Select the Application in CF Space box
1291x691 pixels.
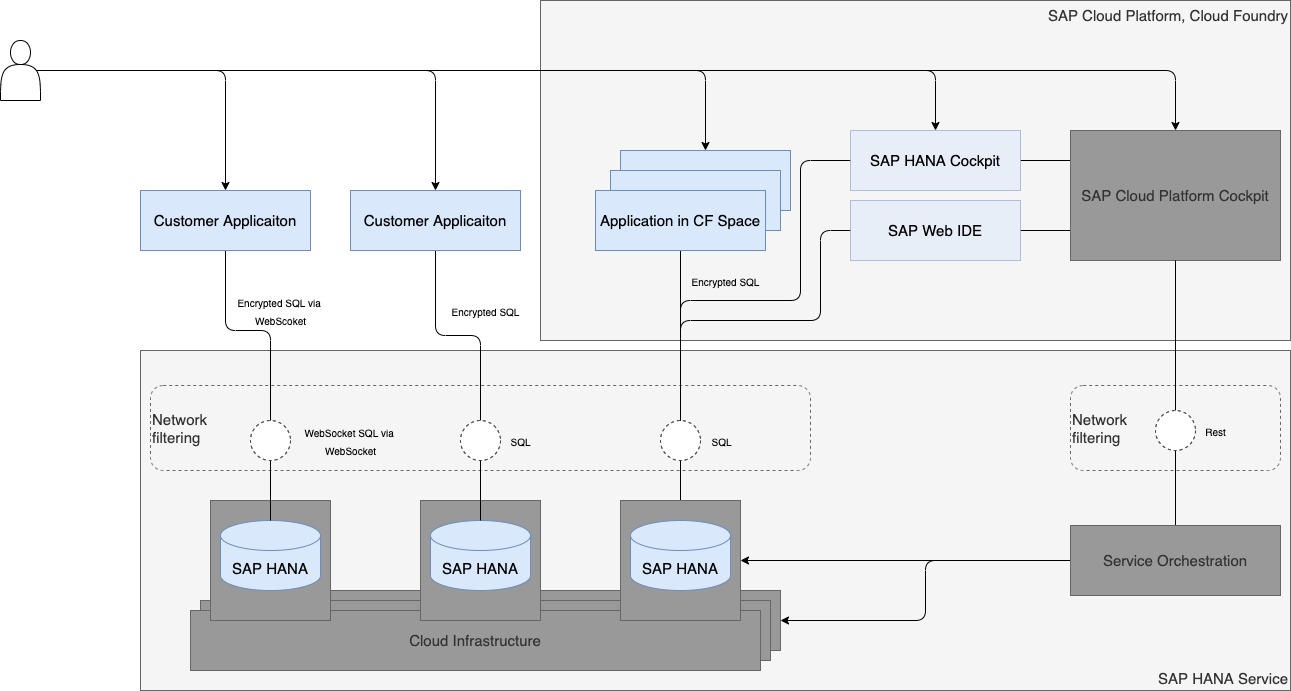680,221
